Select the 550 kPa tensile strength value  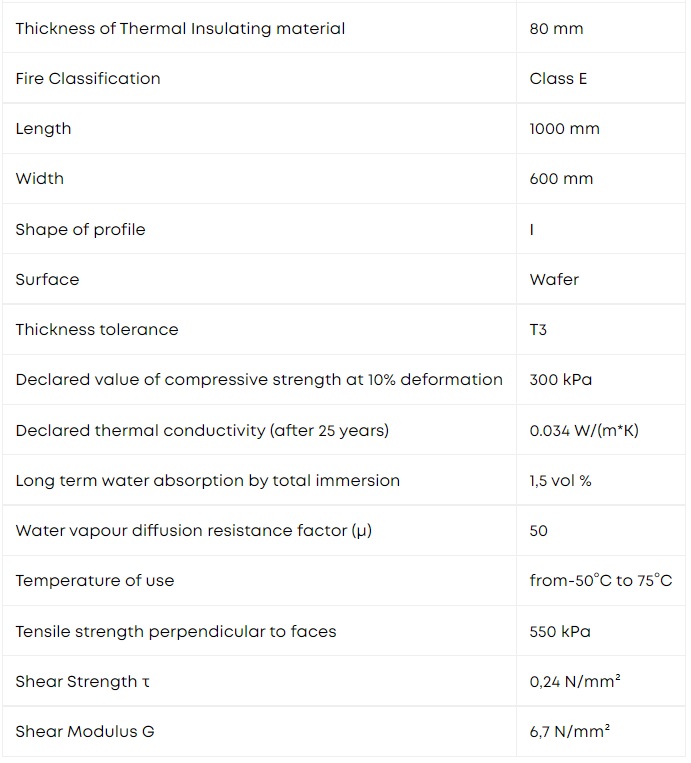pos(560,632)
